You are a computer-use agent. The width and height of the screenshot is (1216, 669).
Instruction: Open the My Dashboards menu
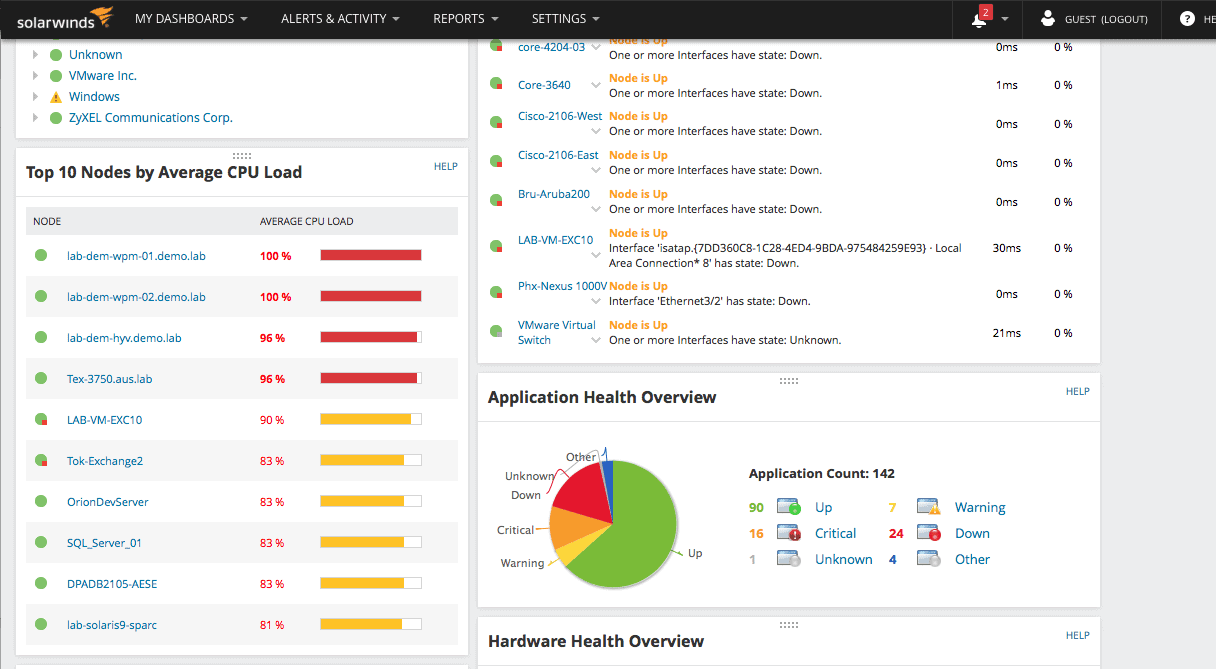(x=191, y=18)
